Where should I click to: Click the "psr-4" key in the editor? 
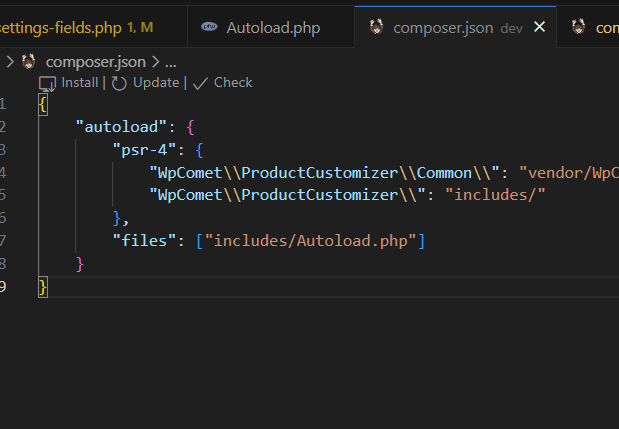coord(145,150)
